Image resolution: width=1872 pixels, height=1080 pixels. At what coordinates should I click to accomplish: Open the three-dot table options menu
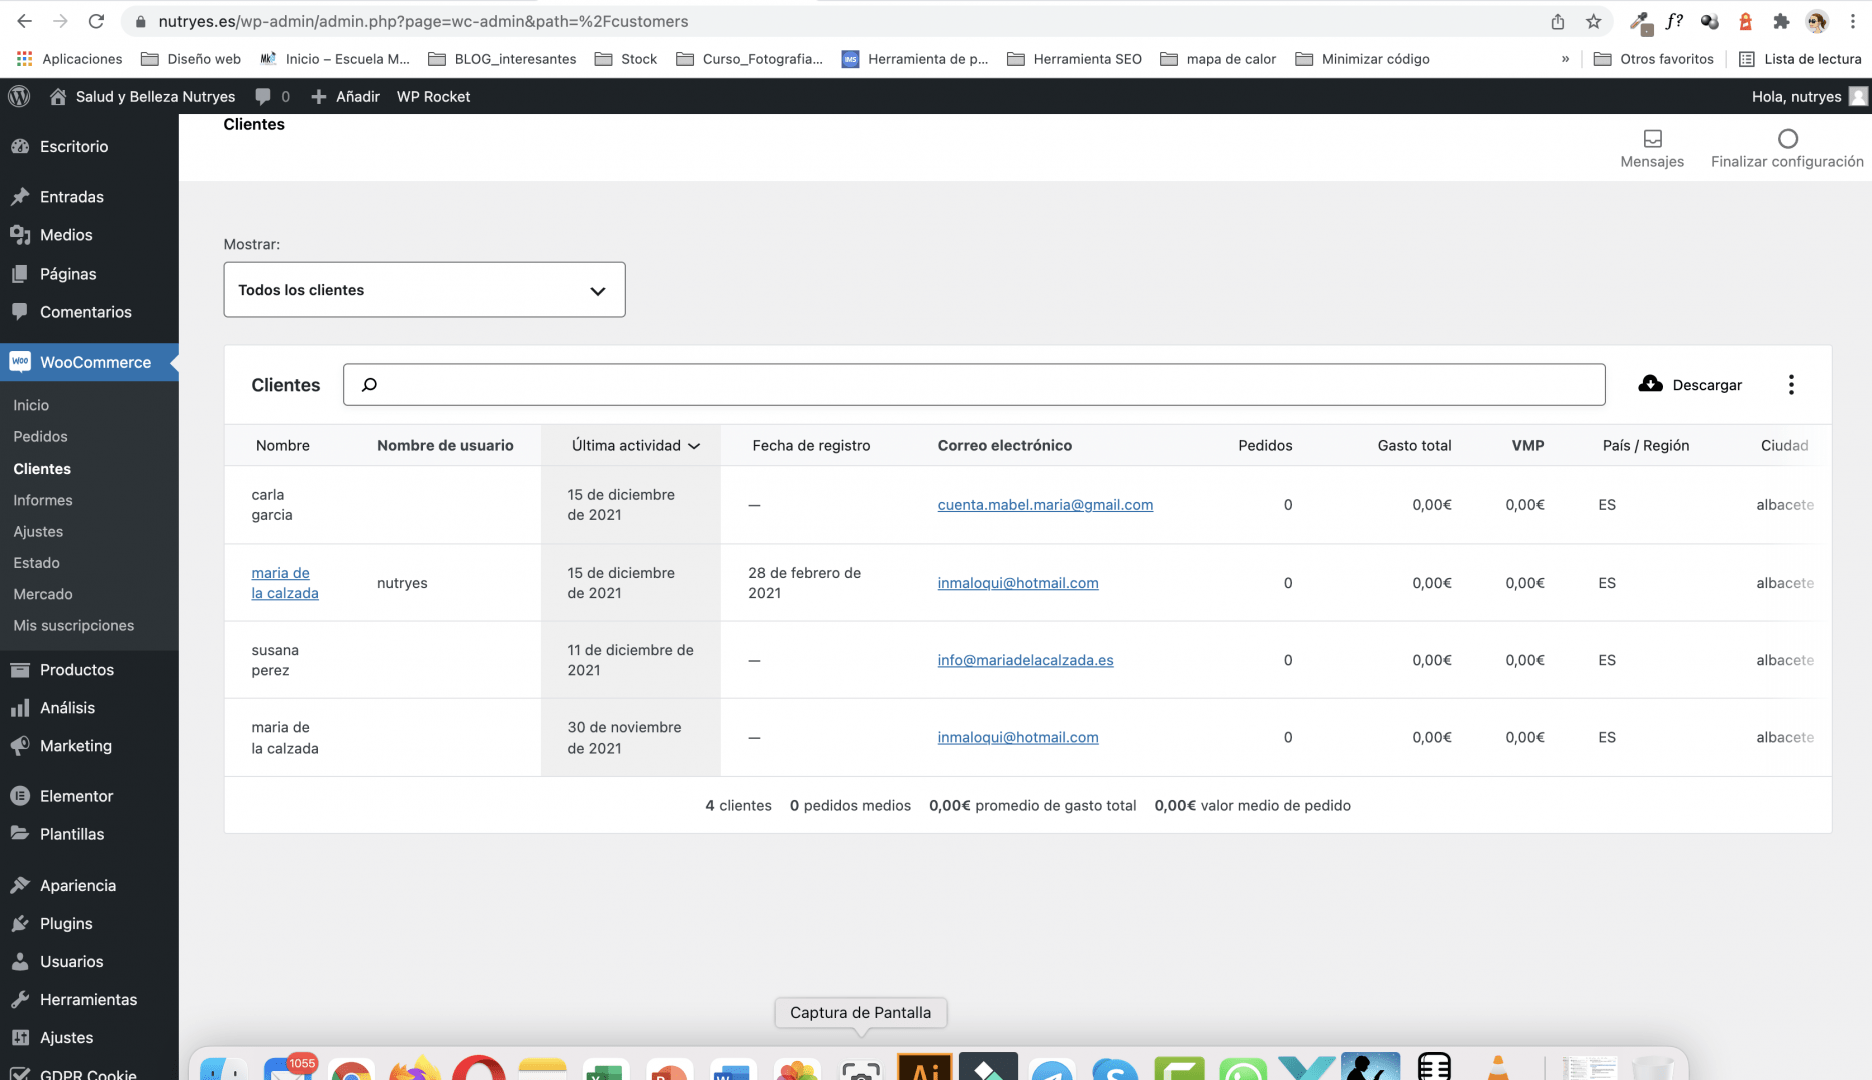(1791, 385)
